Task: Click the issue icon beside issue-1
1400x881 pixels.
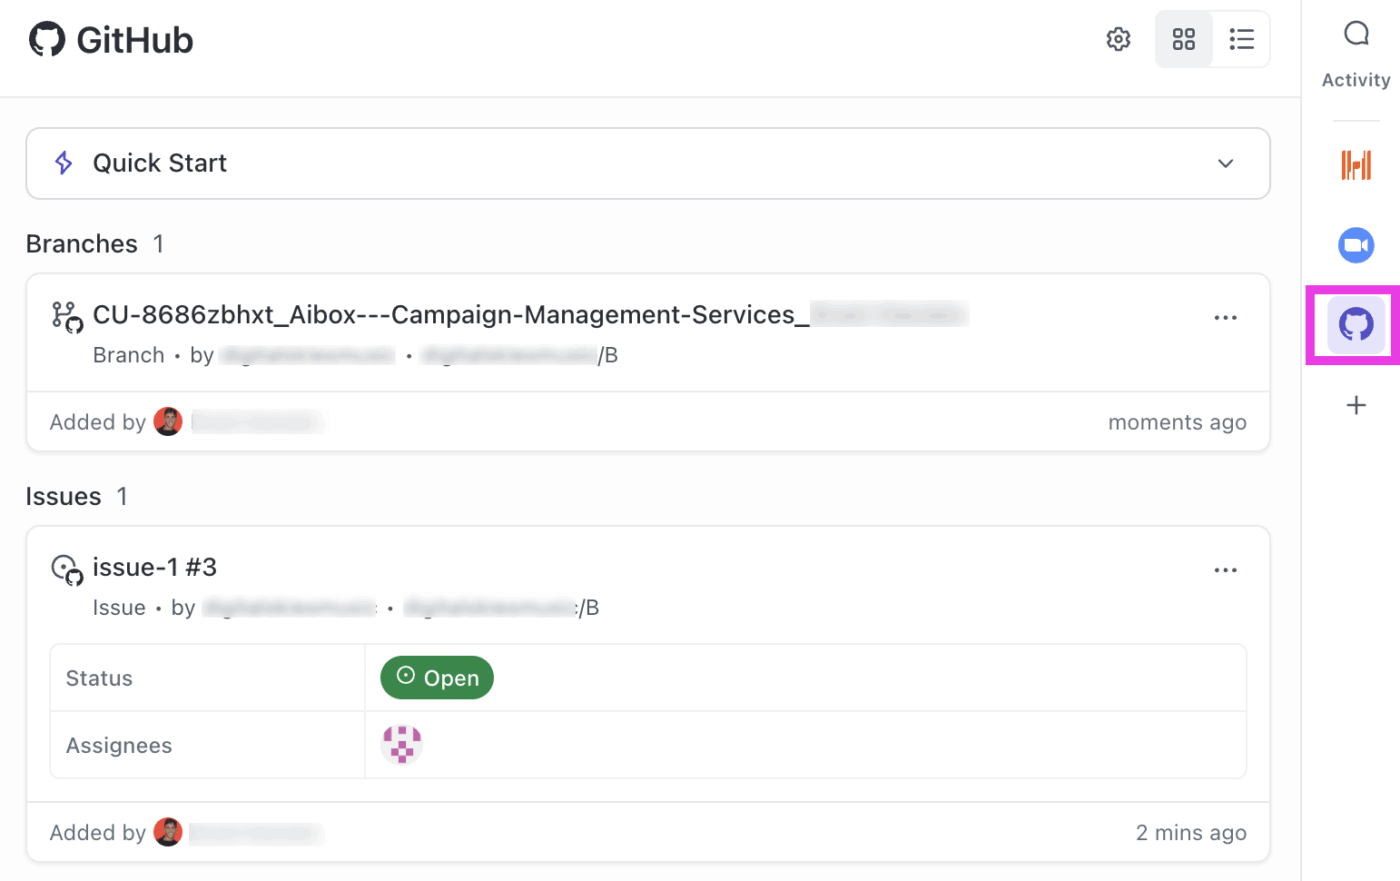Action: point(66,567)
